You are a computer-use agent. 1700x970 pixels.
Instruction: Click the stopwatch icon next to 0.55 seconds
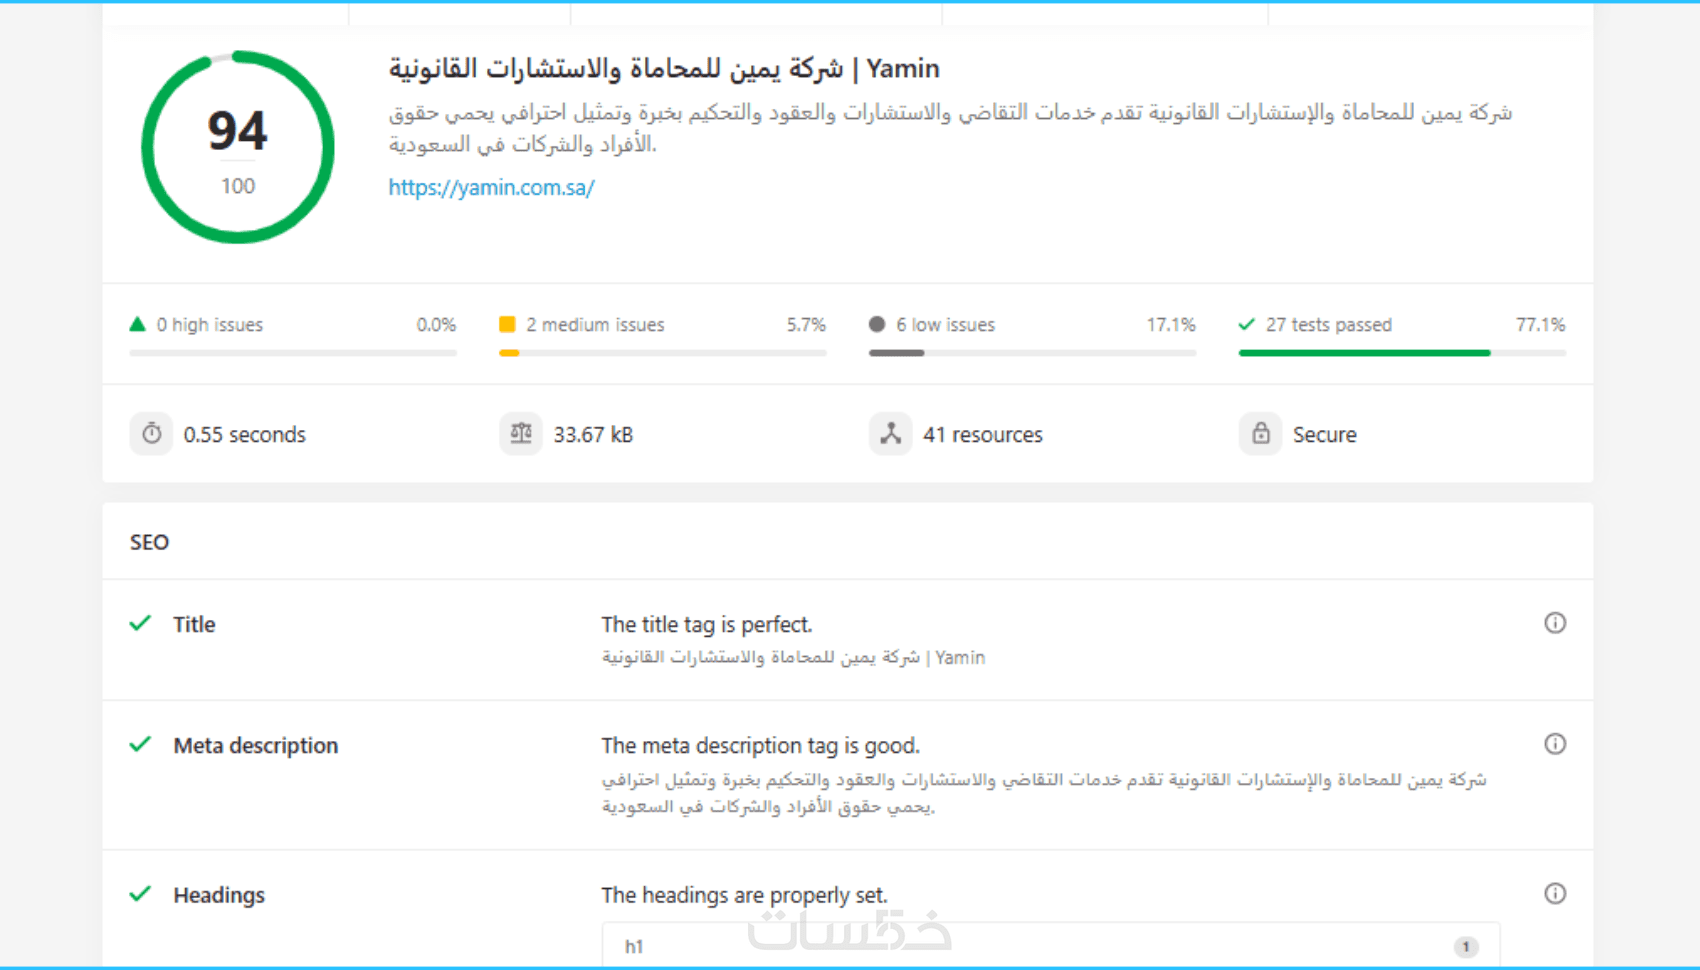coord(151,434)
